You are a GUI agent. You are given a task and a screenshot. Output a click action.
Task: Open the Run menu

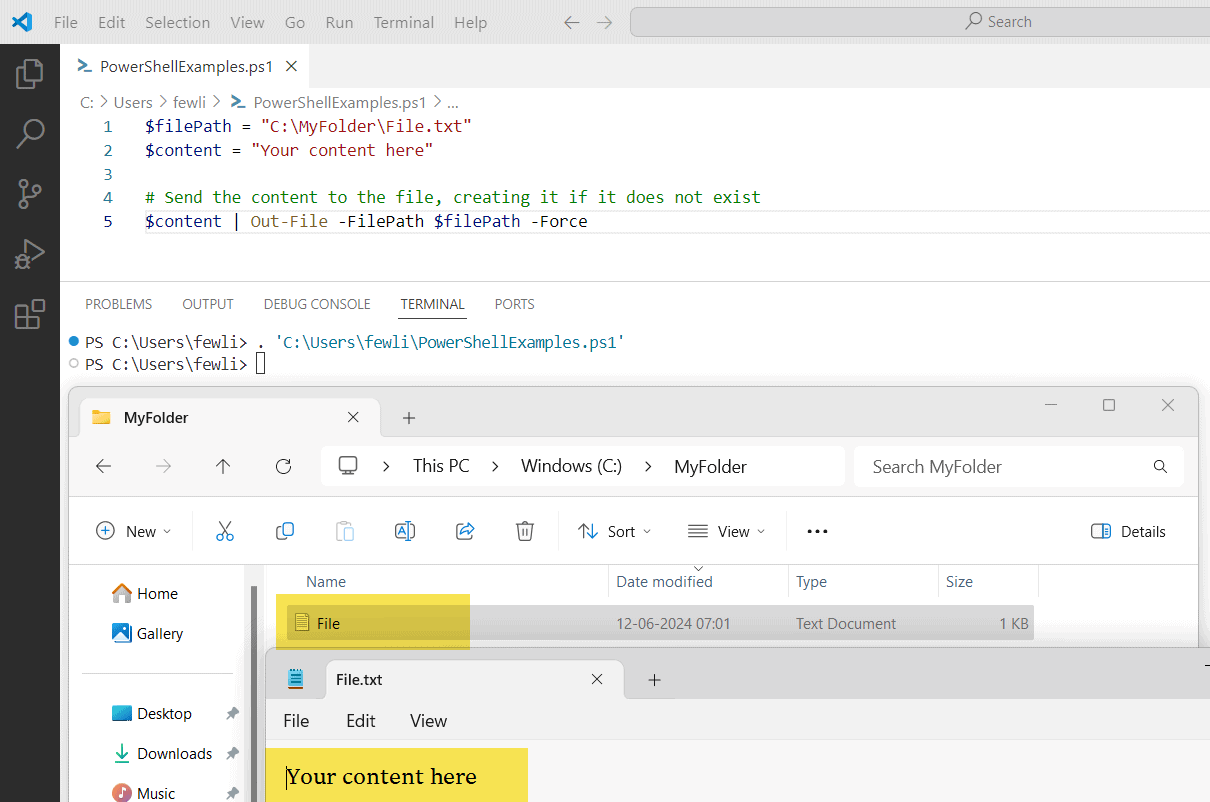tap(339, 22)
